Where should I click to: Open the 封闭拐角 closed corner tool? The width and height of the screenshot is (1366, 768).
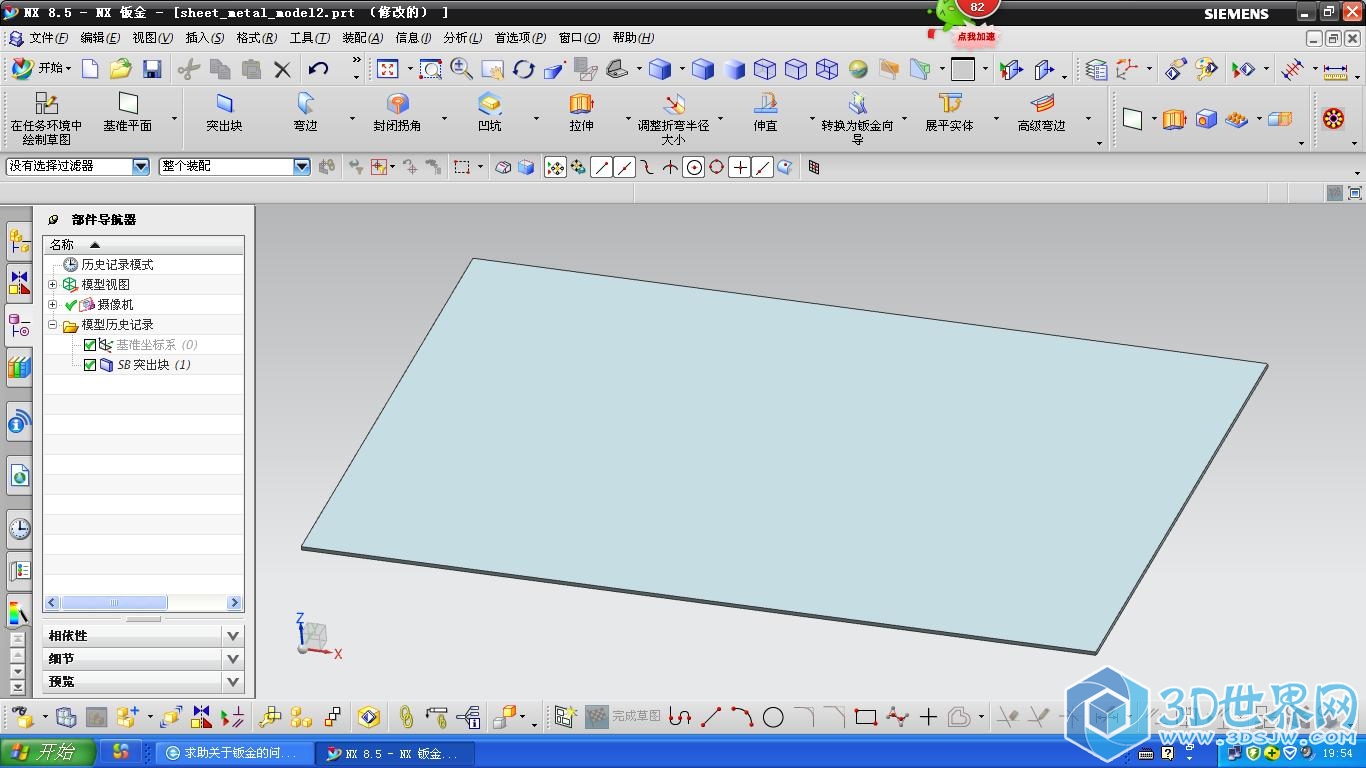(x=397, y=114)
